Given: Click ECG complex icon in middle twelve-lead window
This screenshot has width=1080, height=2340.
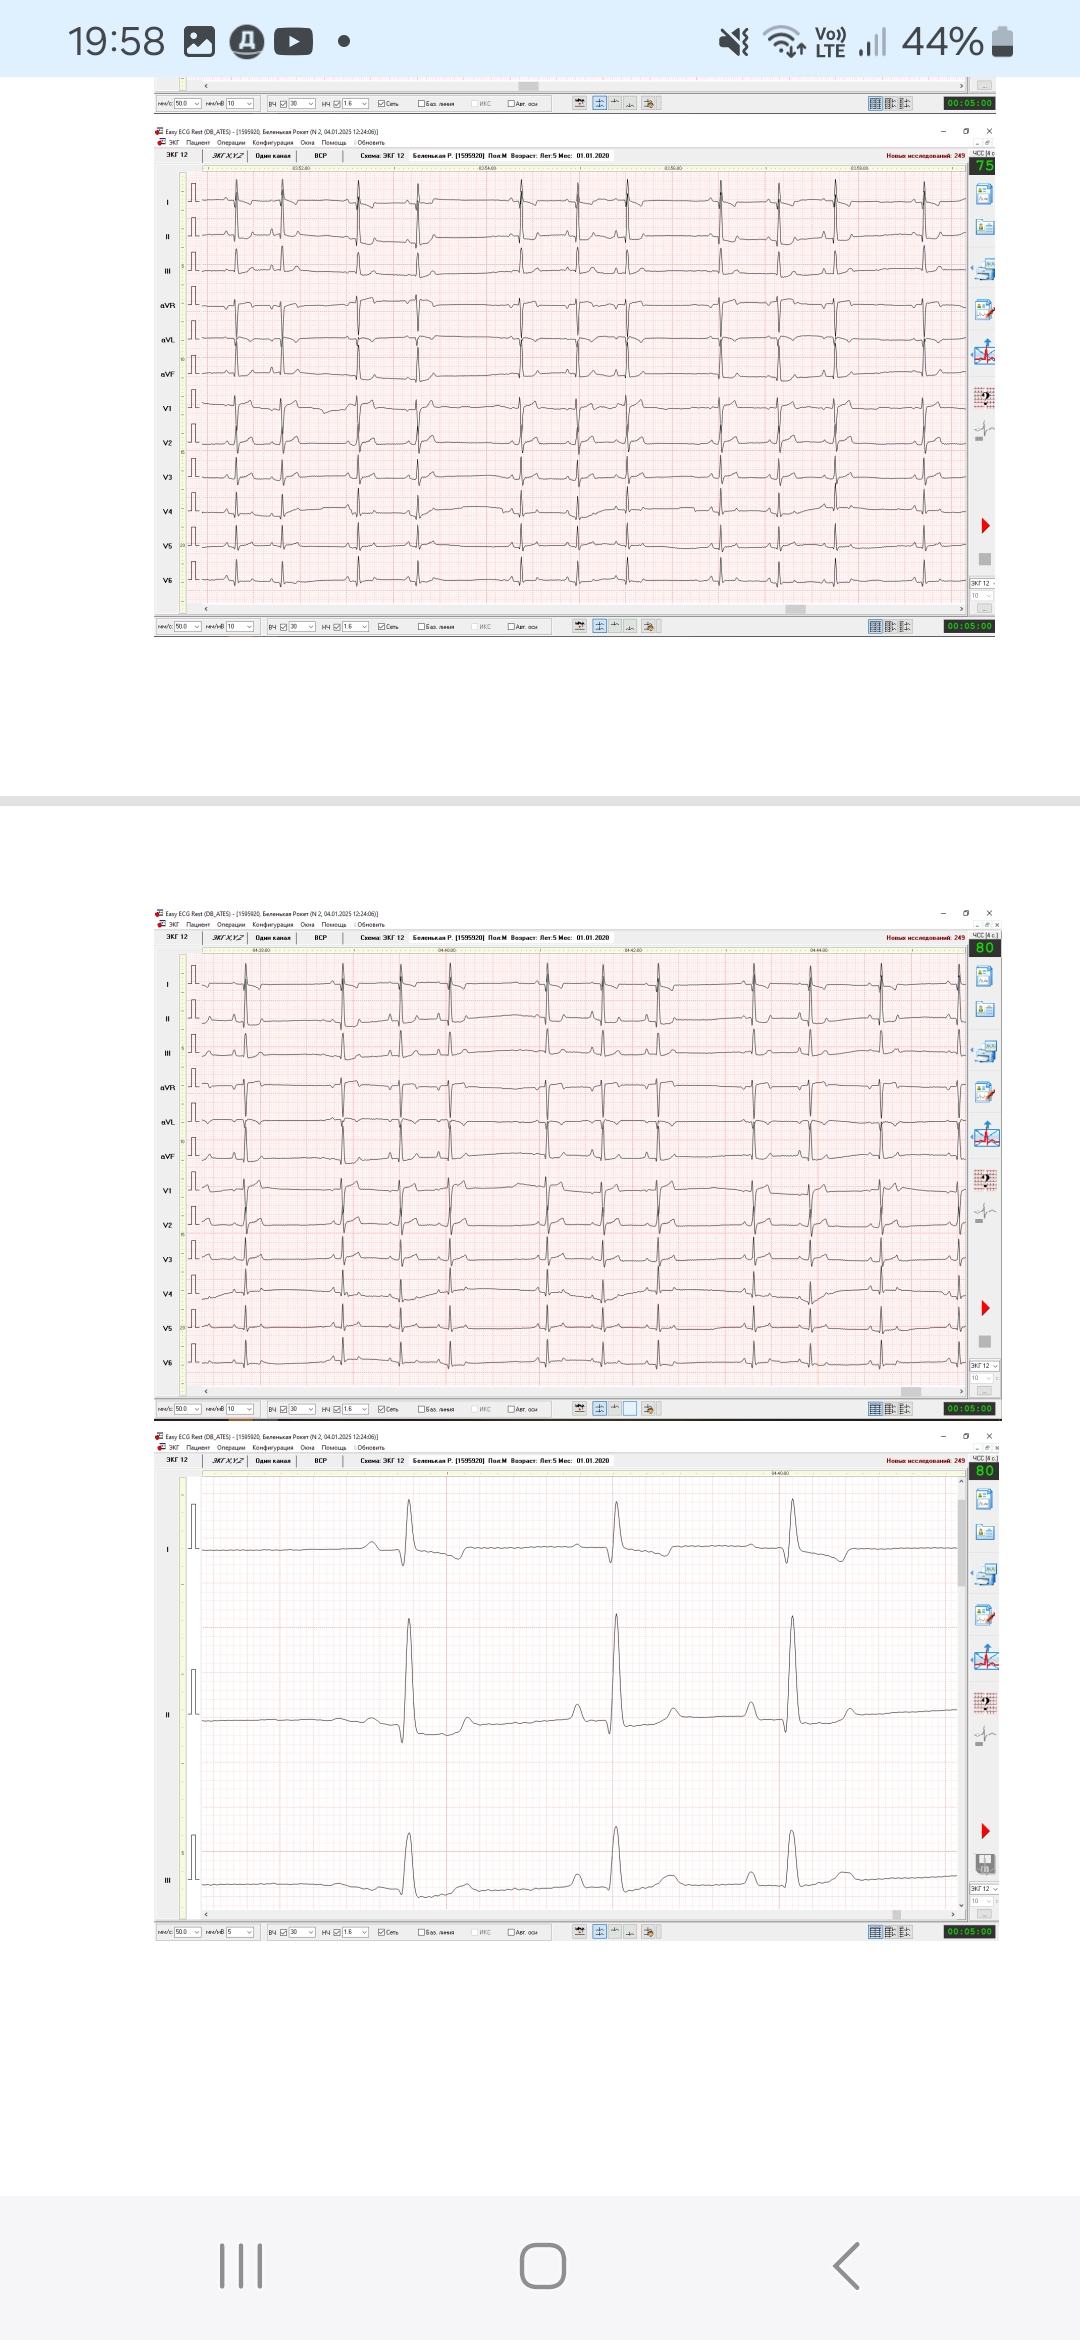Looking at the screenshot, I should click(x=985, y=1213).
